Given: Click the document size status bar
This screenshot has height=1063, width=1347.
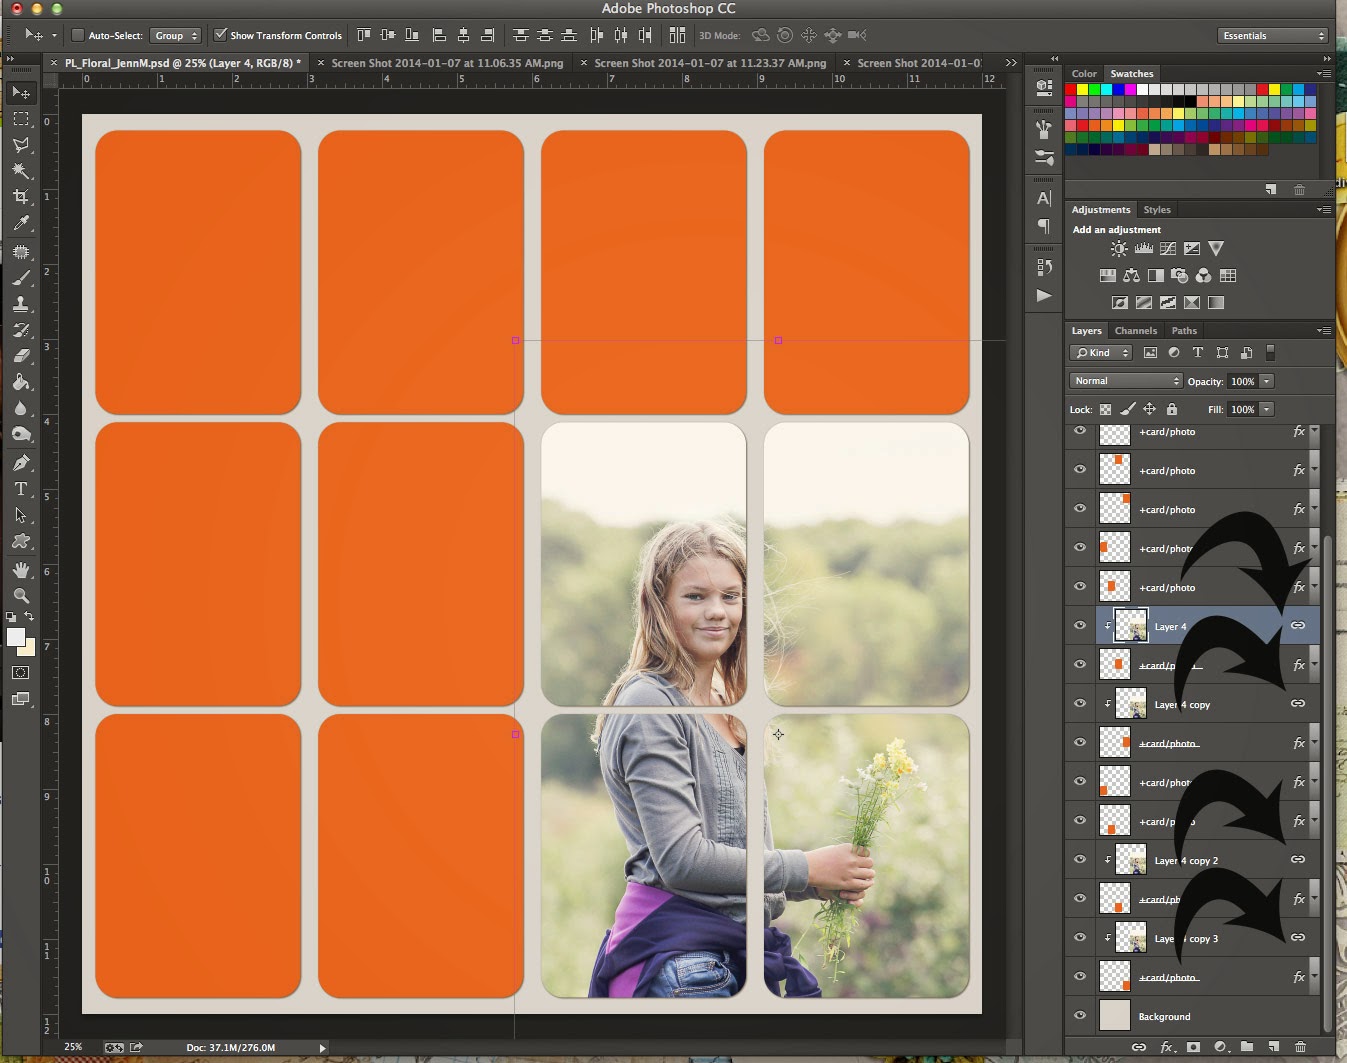Looking at the screenshot, I should (230, 1047).
